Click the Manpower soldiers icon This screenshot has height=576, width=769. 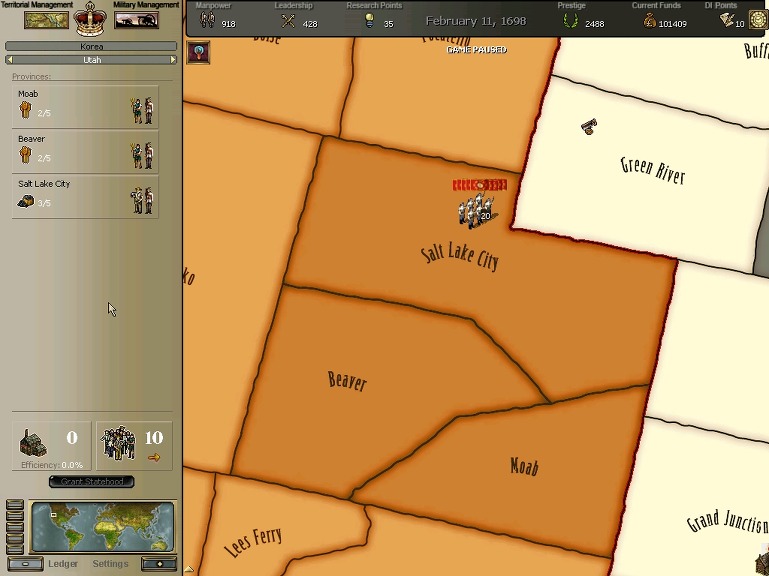pos(207,21)
